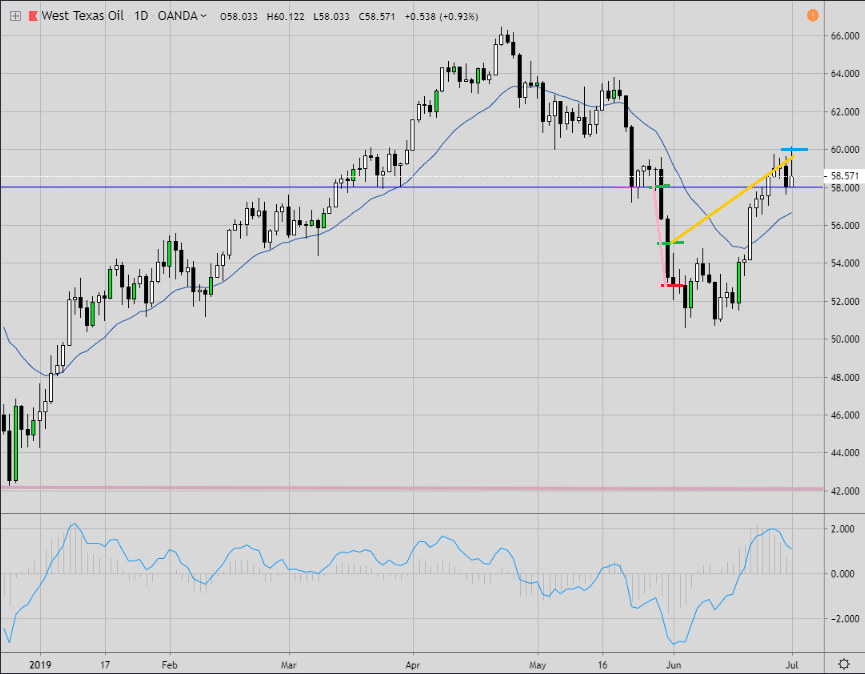Click the +0.538 (+0.93%) change value
The height and width of the screenshot is (674, 865).
(441, 17)
